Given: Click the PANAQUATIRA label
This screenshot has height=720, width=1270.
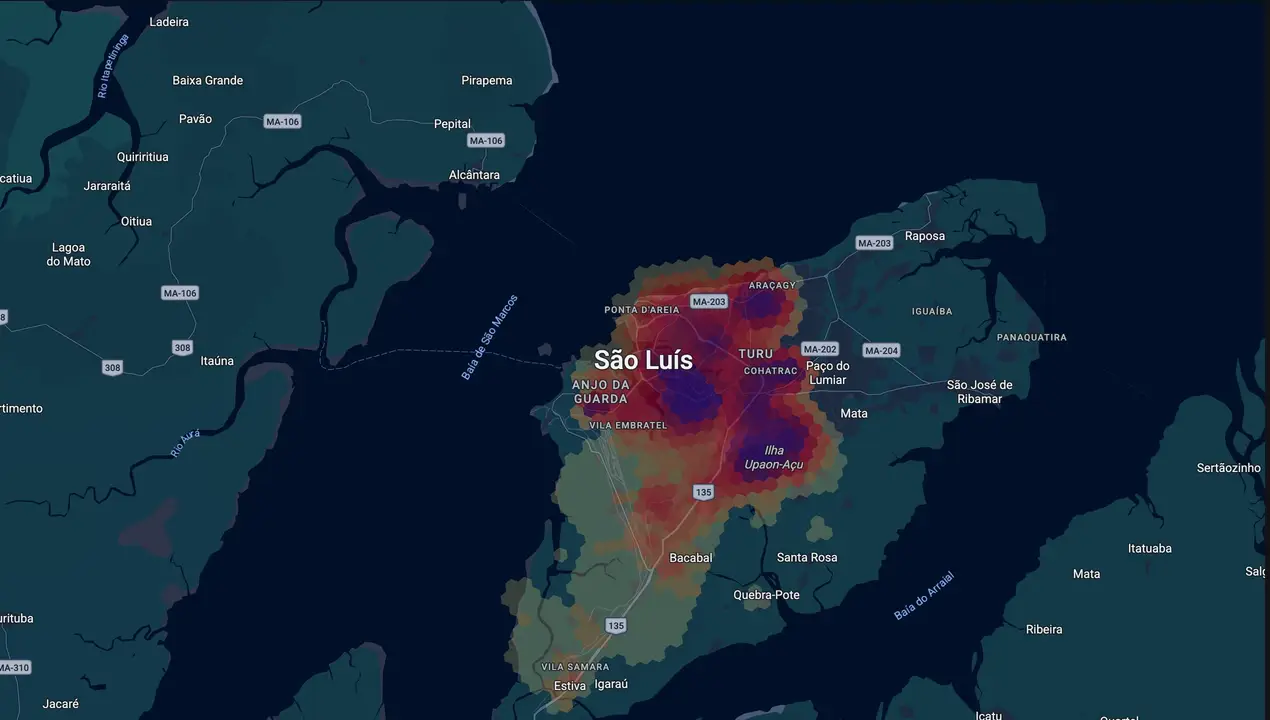Looking at the screenshot, I should tap(1032, 337).
